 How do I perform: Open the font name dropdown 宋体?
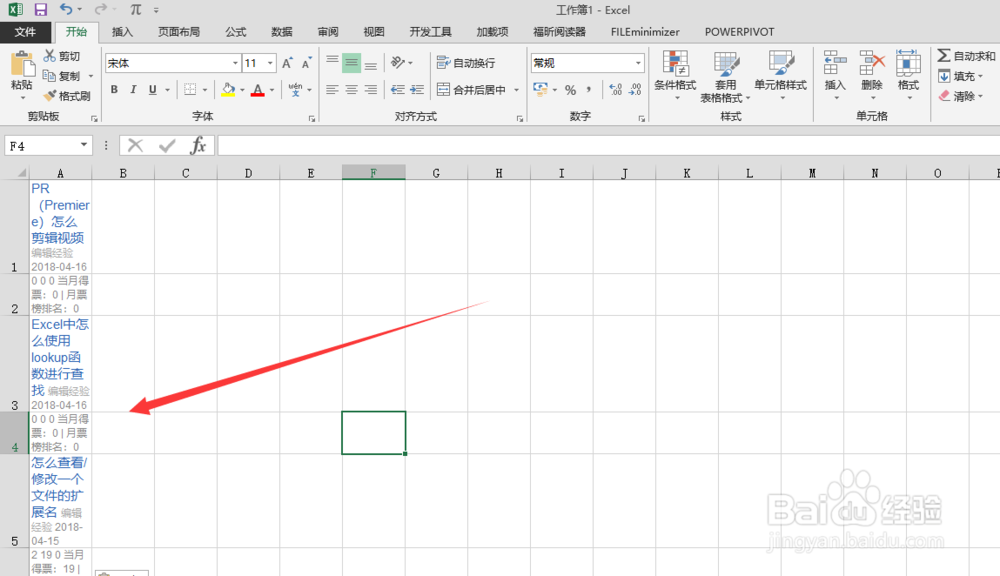(x=235, y=63)
